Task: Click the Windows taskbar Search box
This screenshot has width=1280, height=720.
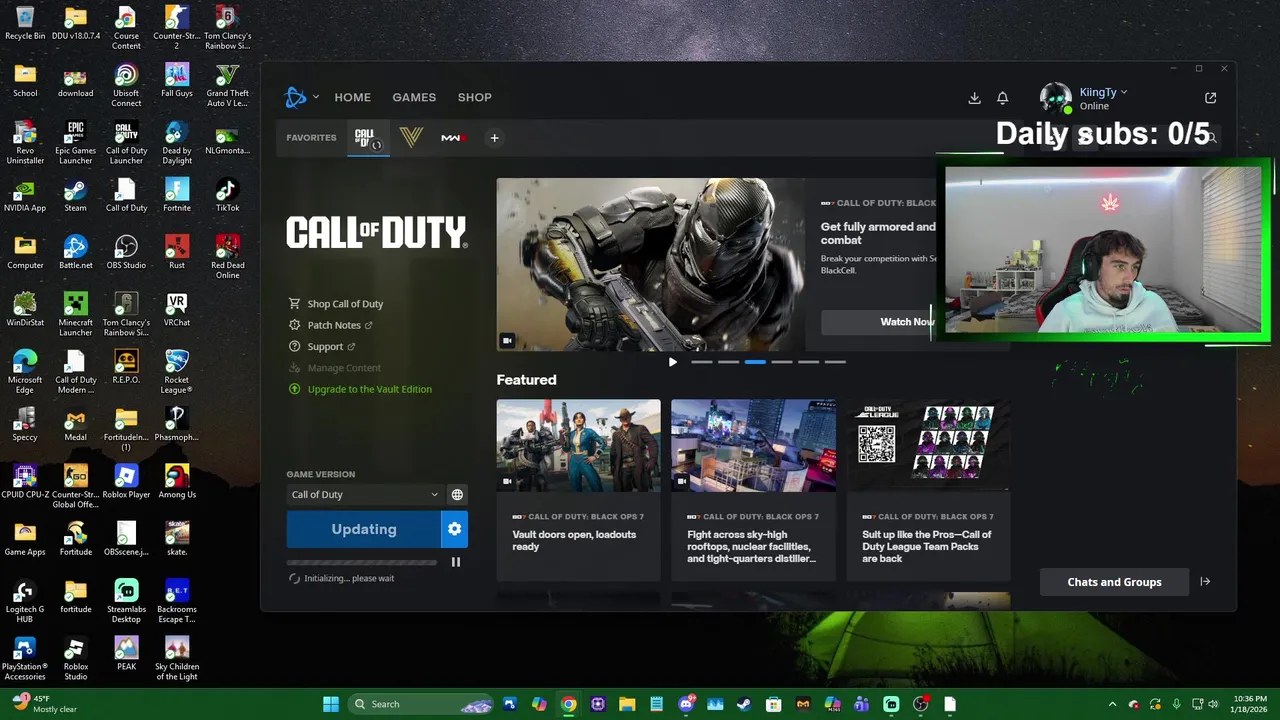Action: click(x=422, y=704)
